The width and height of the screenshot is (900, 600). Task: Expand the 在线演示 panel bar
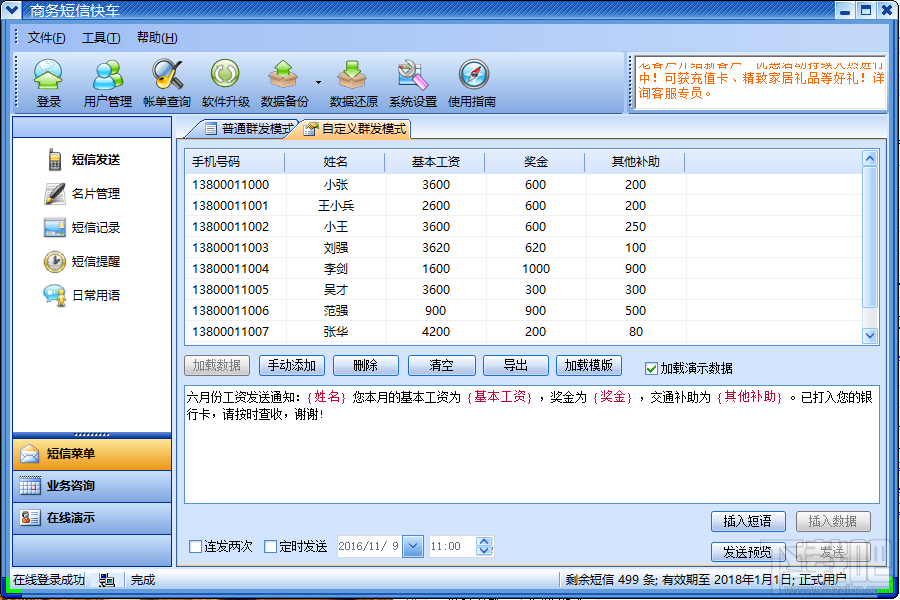pyautogui.click(x=92, y=518)
